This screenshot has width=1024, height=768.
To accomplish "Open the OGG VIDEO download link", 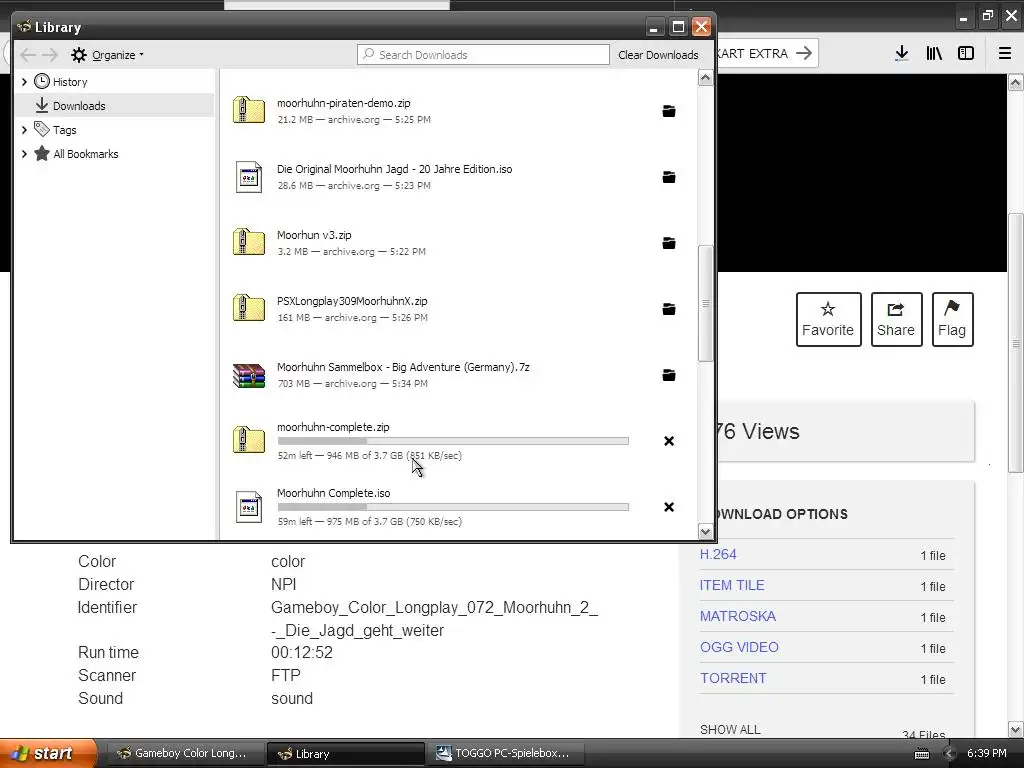I will (739, 647).
